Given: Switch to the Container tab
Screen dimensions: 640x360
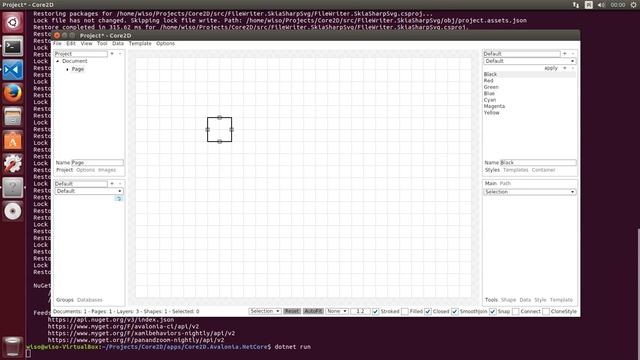Looking at the screenshot, I should click(543, 170).
